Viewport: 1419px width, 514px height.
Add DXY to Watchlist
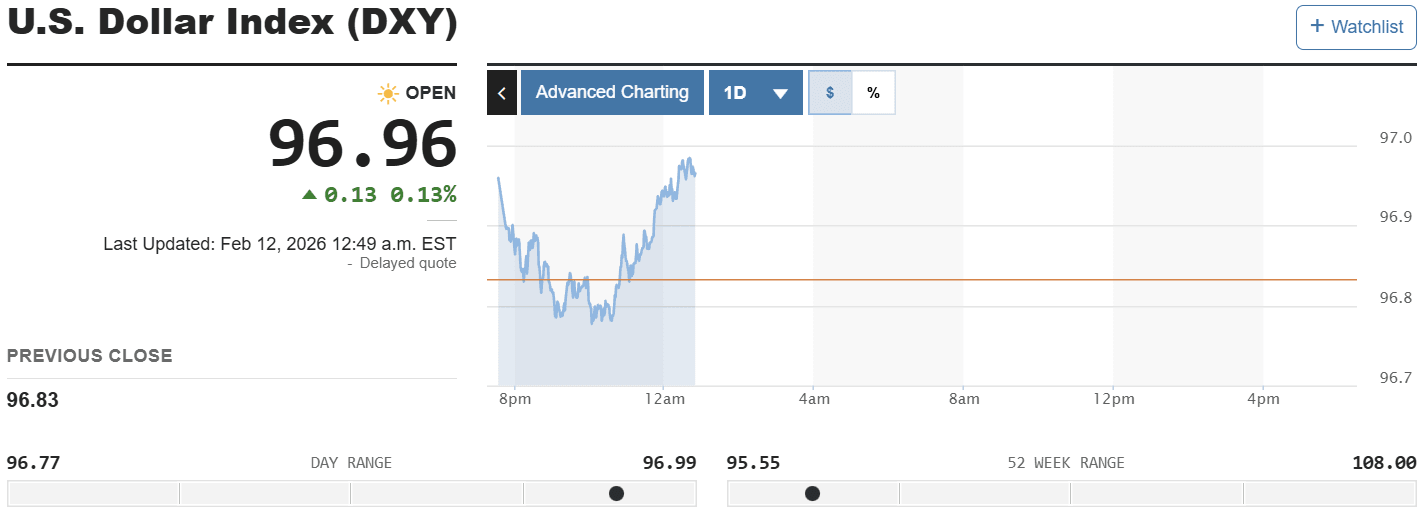(x=1356, y=27)
